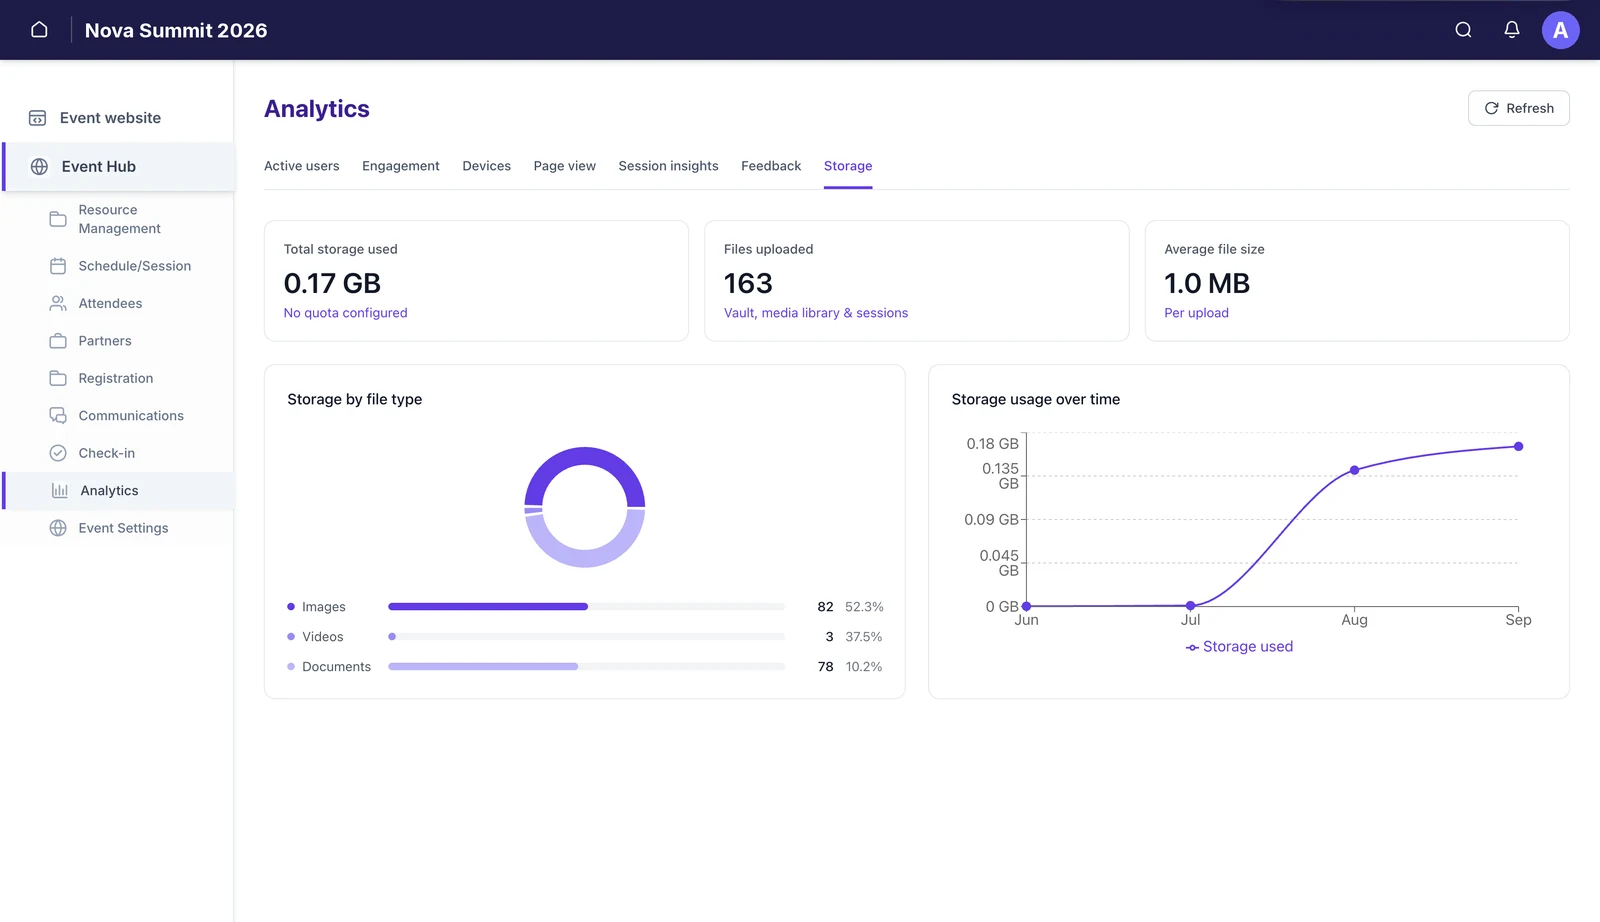Open the Feedback tab

tap(771, 166)
